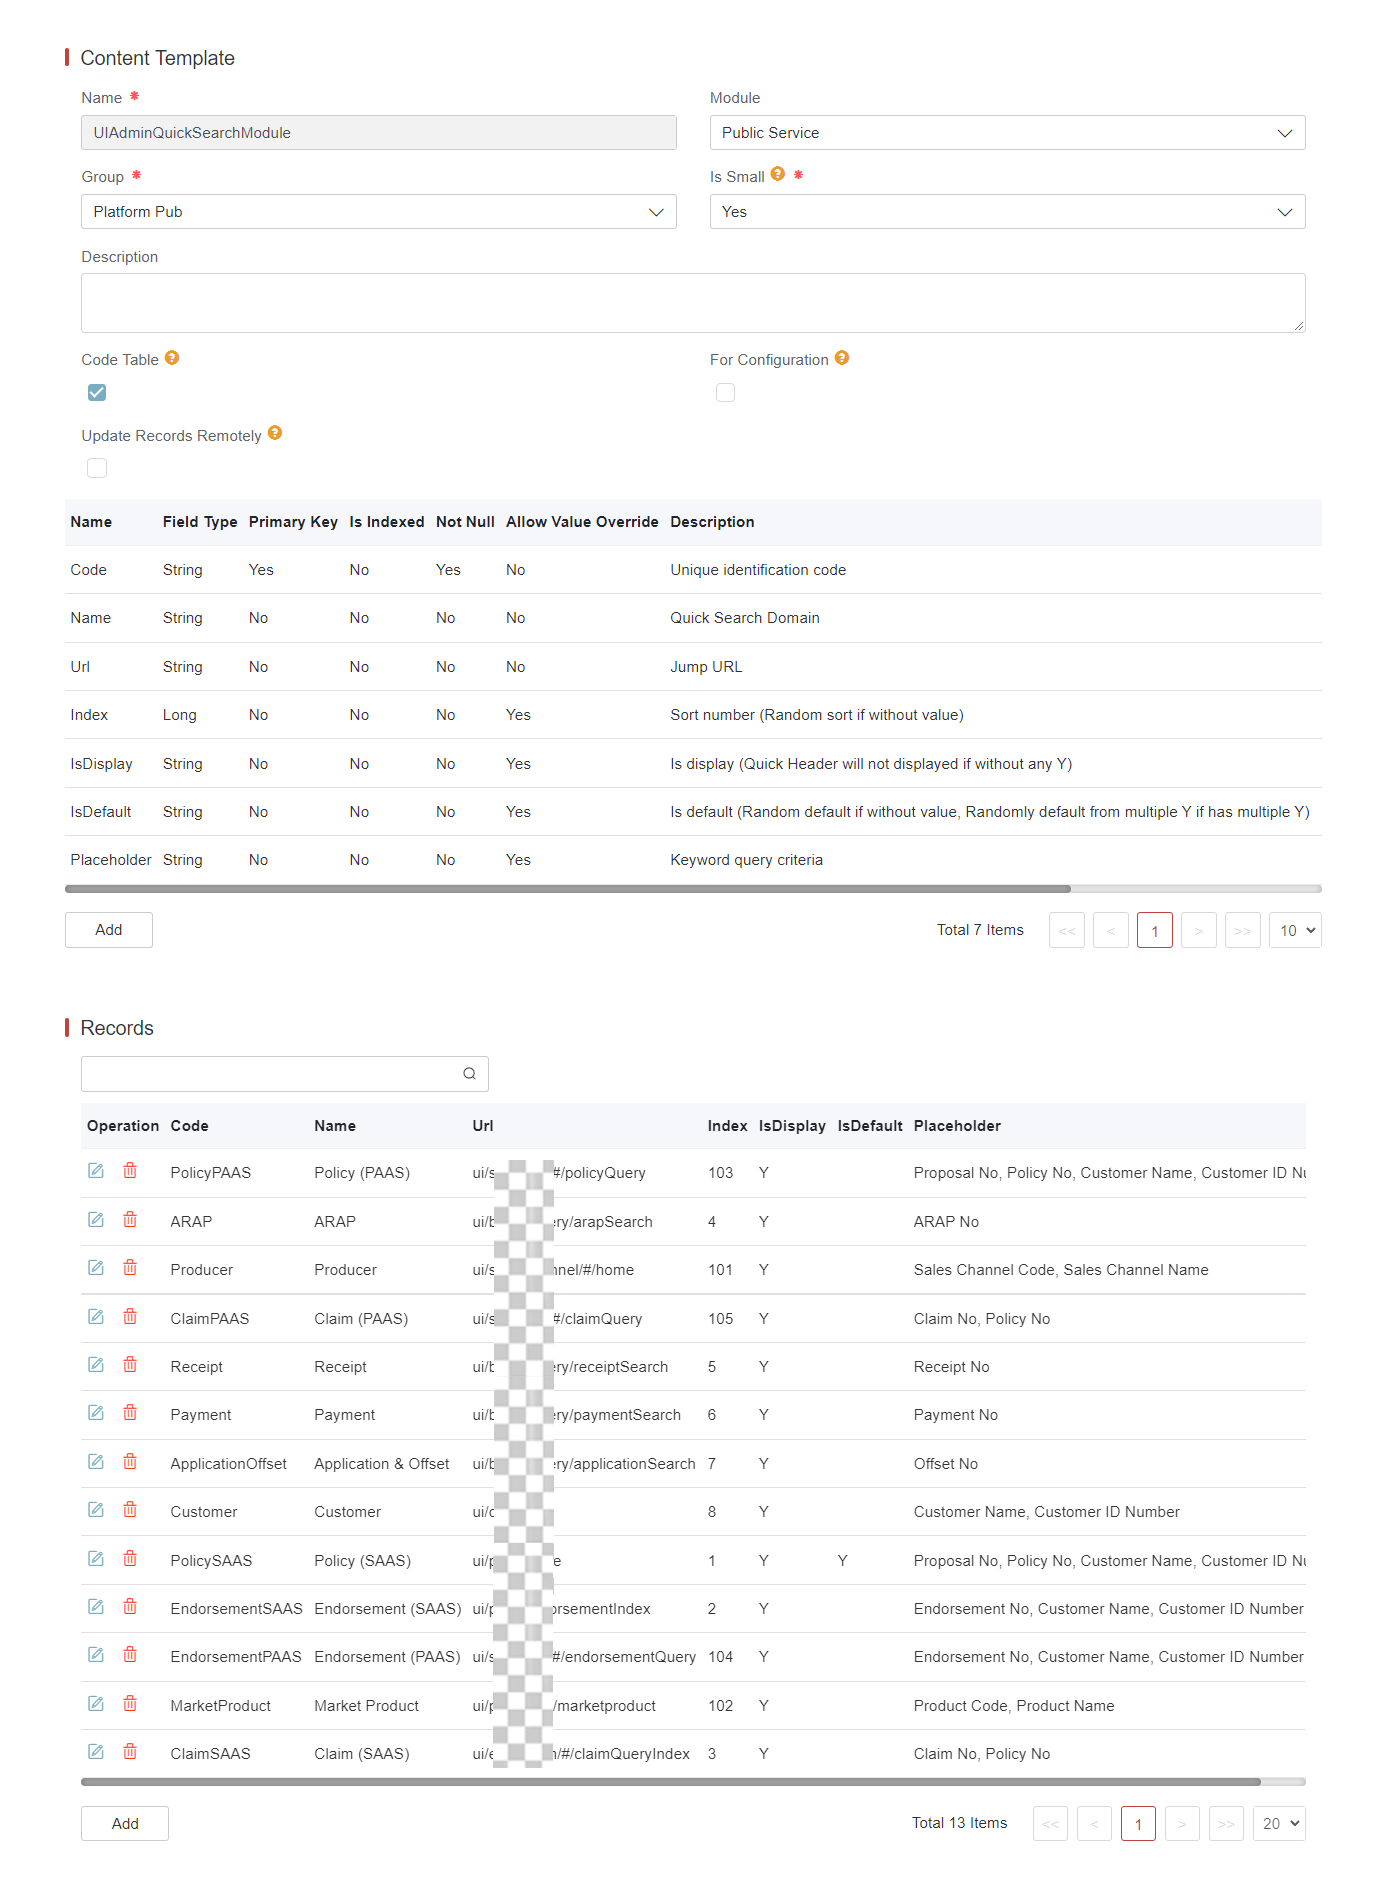Select the 'Jump URL' description cell
The image size is (1383, 1894).
706,667
